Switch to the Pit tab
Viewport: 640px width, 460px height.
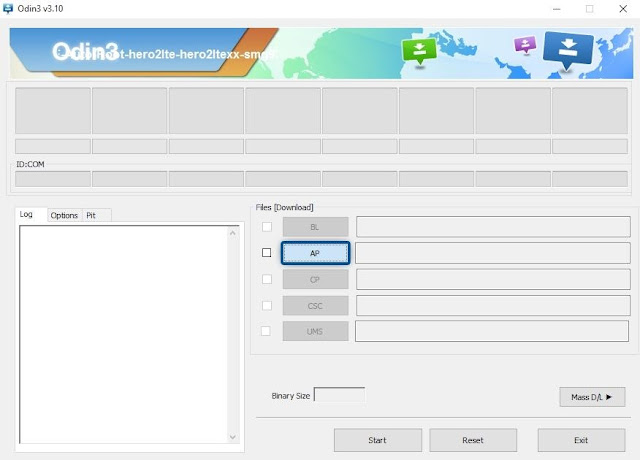pos(91,215)
